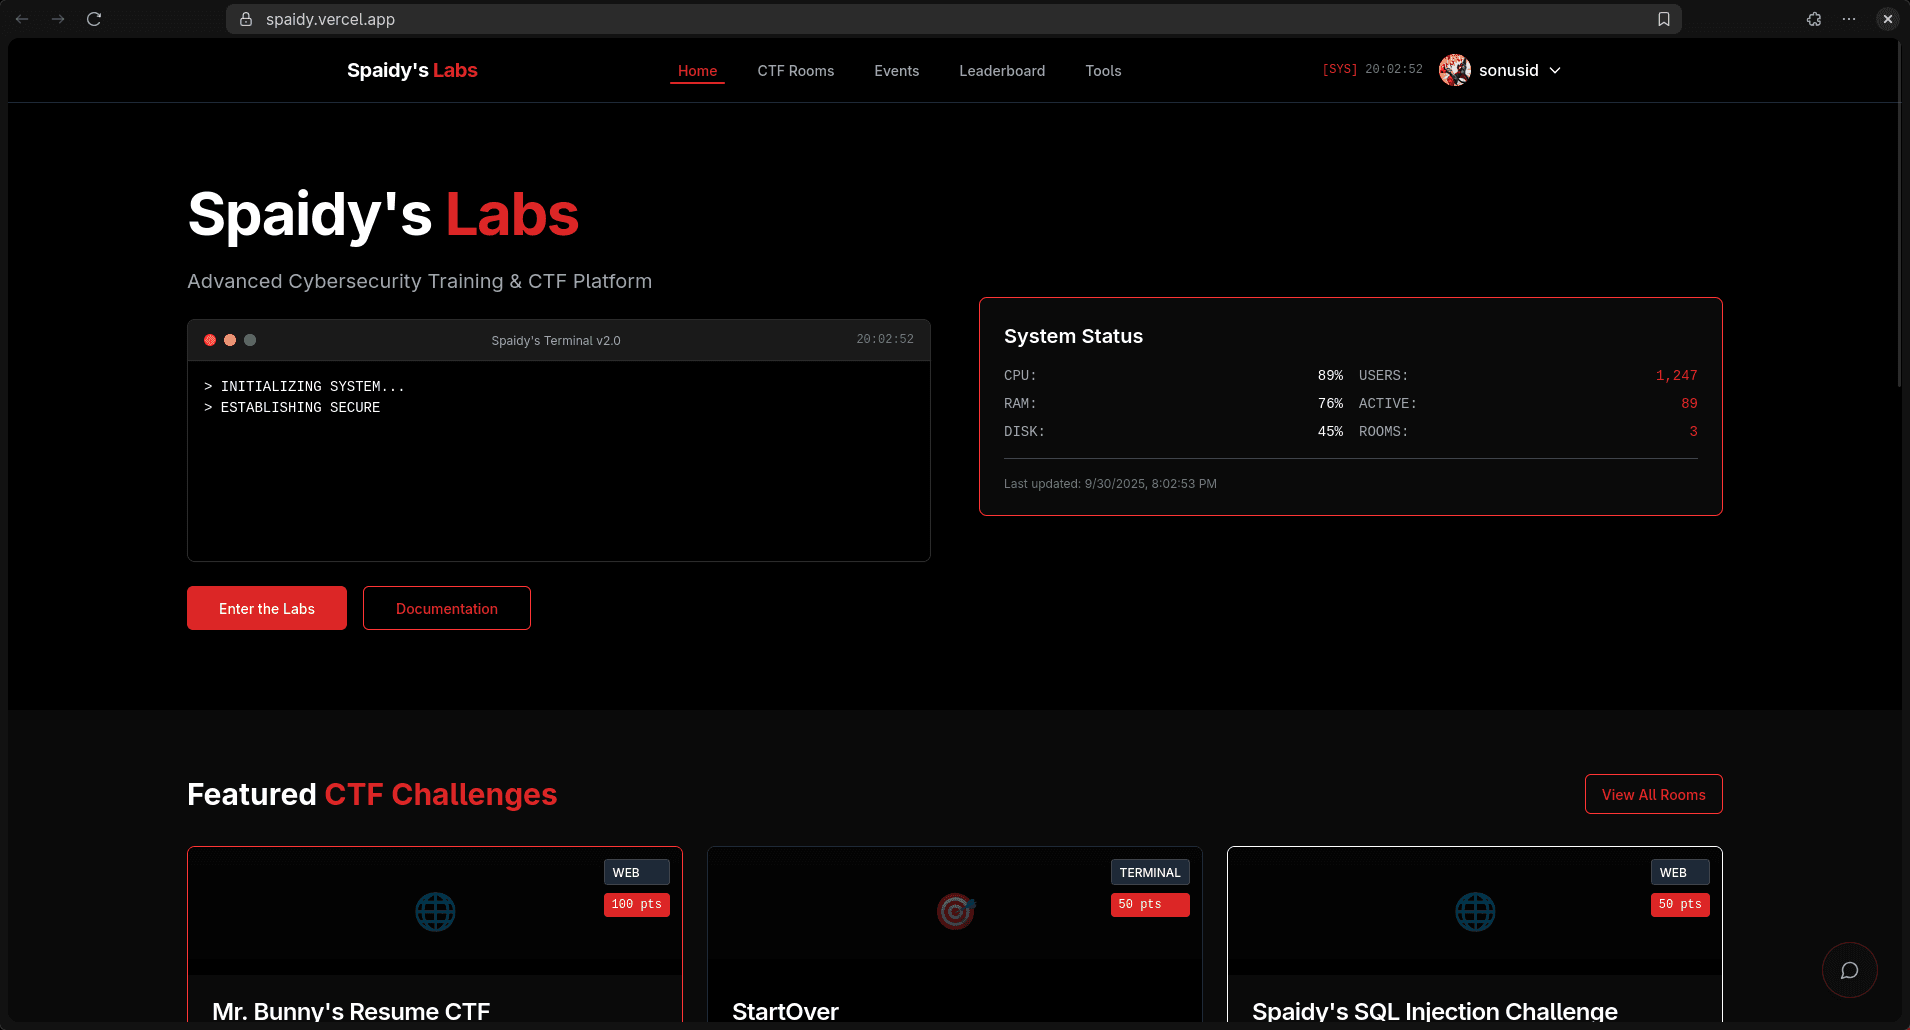The width and height of the screenshot is (1910, 1030).
Task: Click the padlock icon next to spaidy.vercel.app
Action: pyautogui.click(x=246, y=19)
